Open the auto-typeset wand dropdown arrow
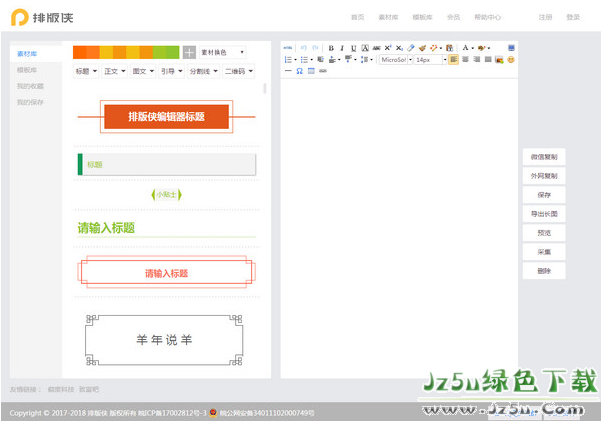This screenshot has width=604, height=422. coord(441,48)
